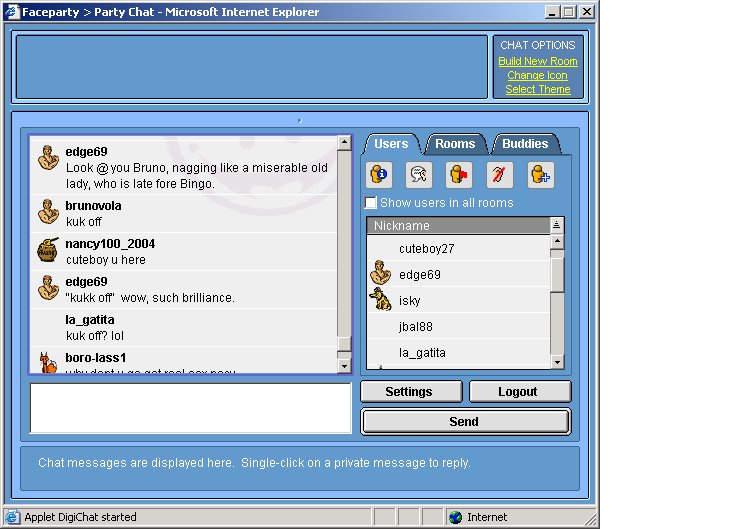Image resolution: width=734 pixels, height=529 pixels.
Task: Click brunovola's name in the chat
Action: click(x=93, y=206)
